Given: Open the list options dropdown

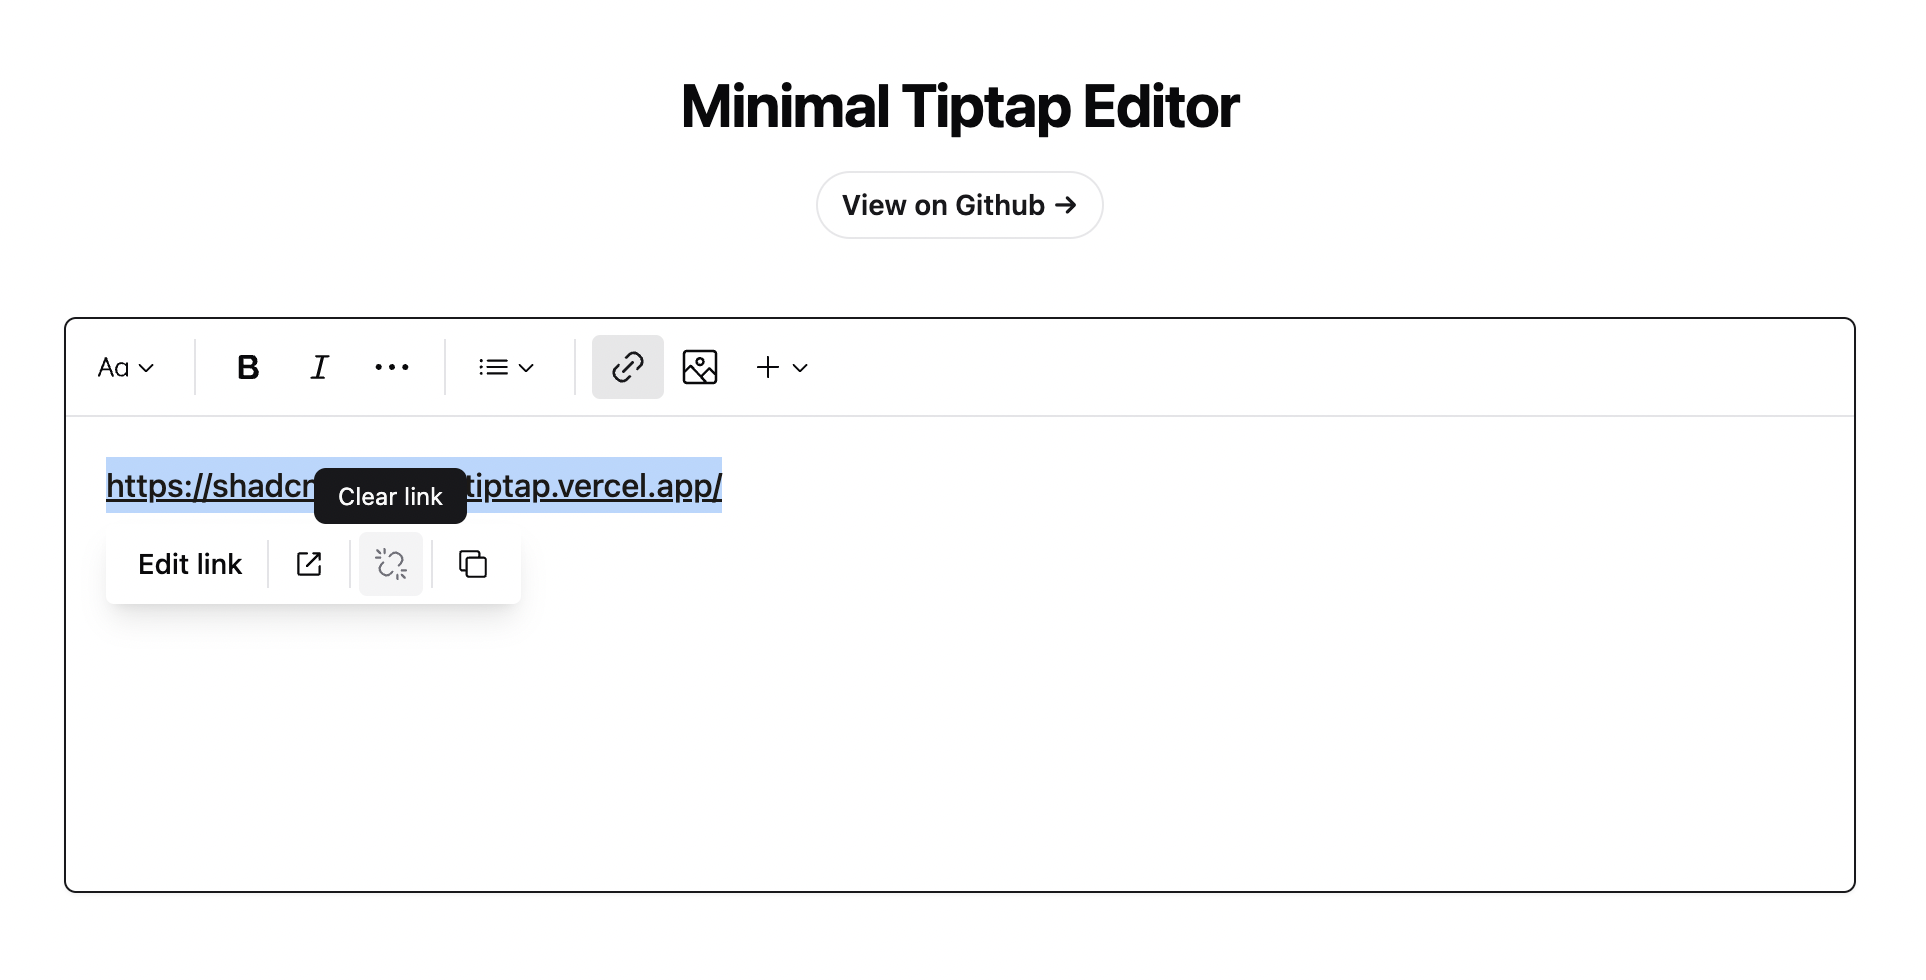Looking at the screenshot, I should click(506, 367).
